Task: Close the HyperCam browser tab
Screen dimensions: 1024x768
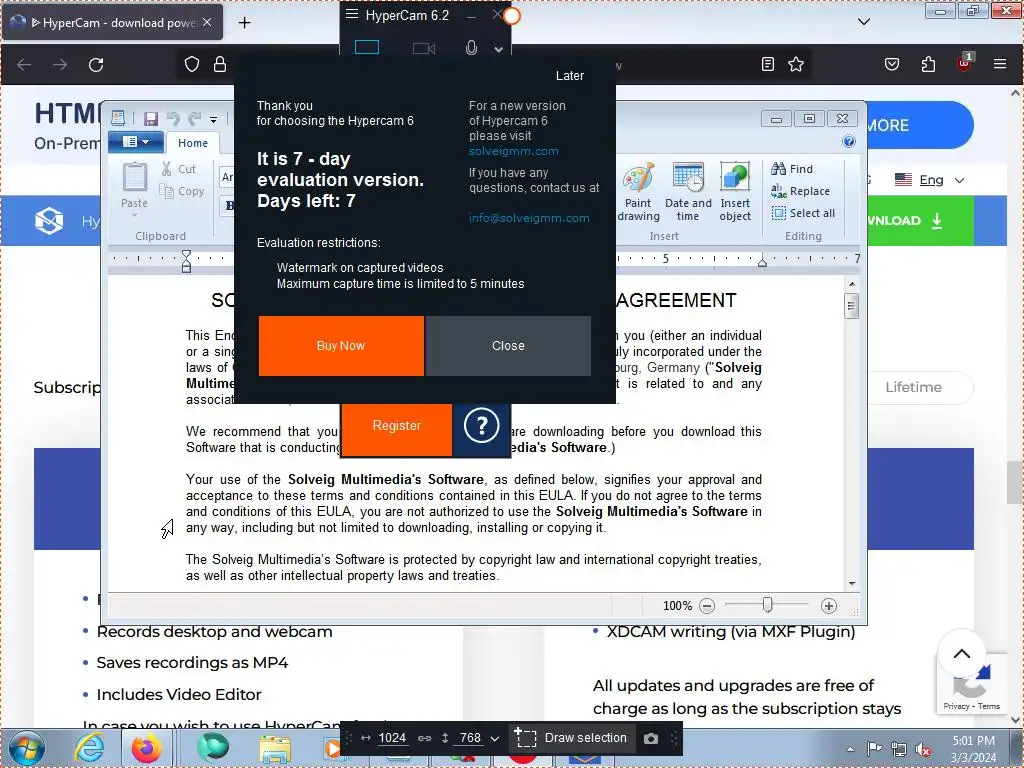Action: pos(207,22)
